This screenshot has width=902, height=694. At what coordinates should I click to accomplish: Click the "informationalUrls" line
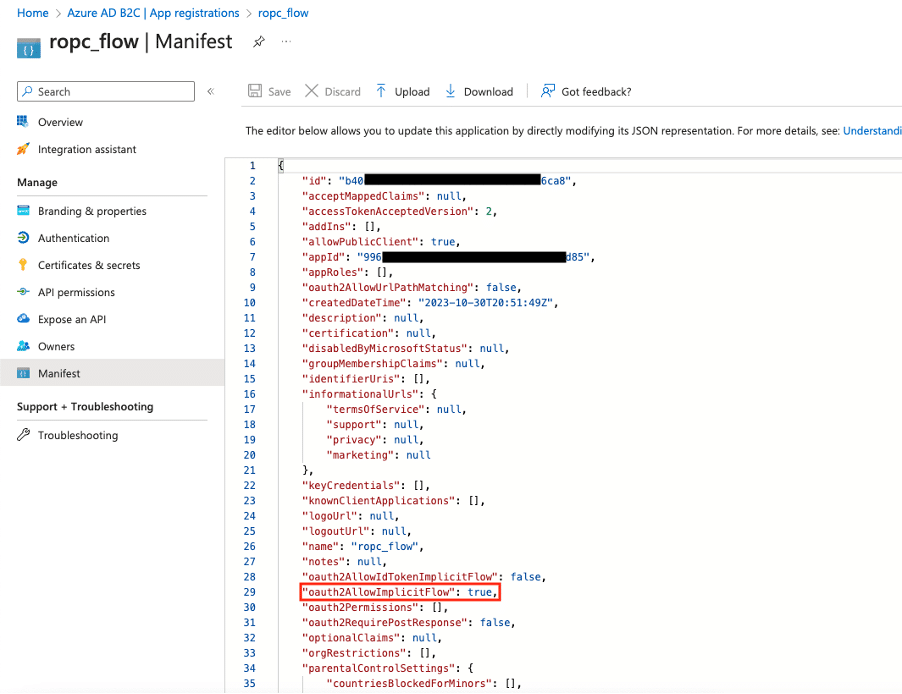[369, 394]
